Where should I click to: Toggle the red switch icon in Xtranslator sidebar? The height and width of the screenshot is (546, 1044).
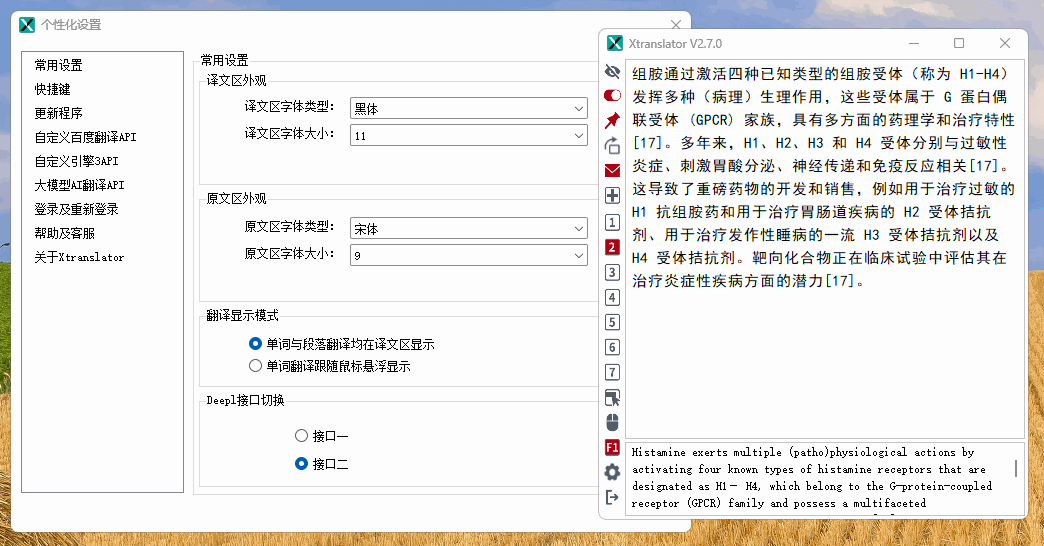click(x=613, y=95)
